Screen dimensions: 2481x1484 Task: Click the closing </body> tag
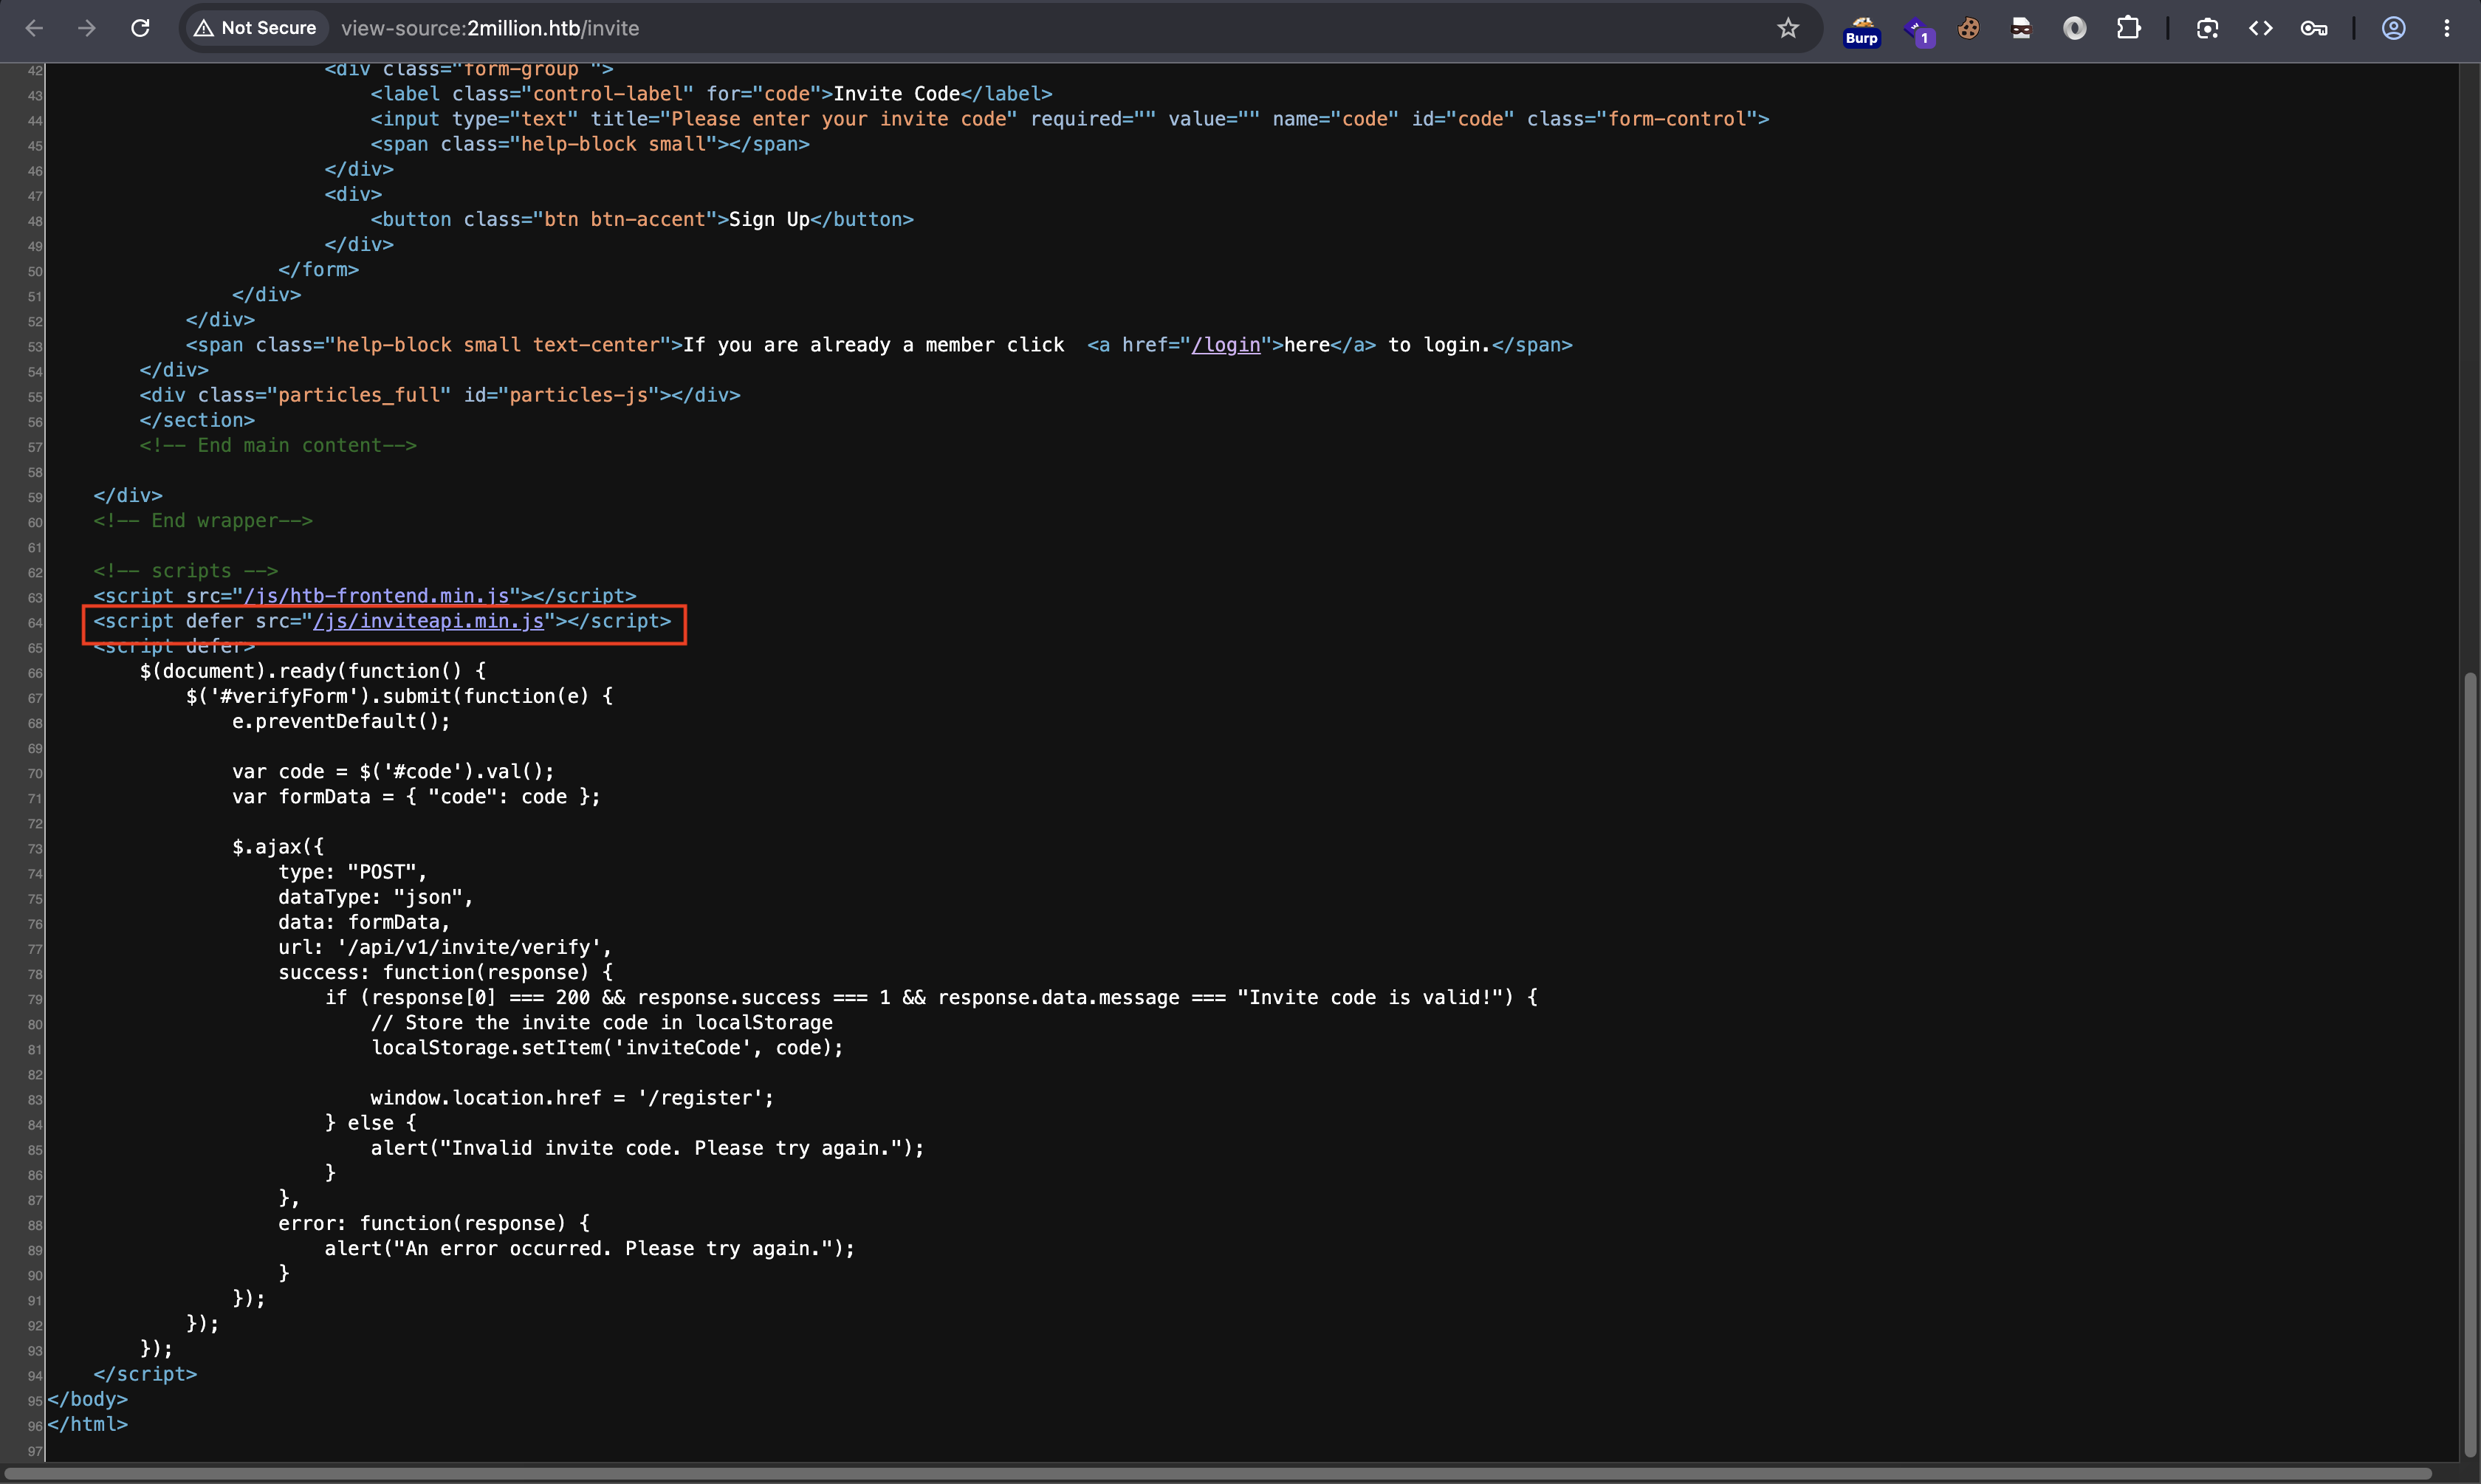[88, 1399]
